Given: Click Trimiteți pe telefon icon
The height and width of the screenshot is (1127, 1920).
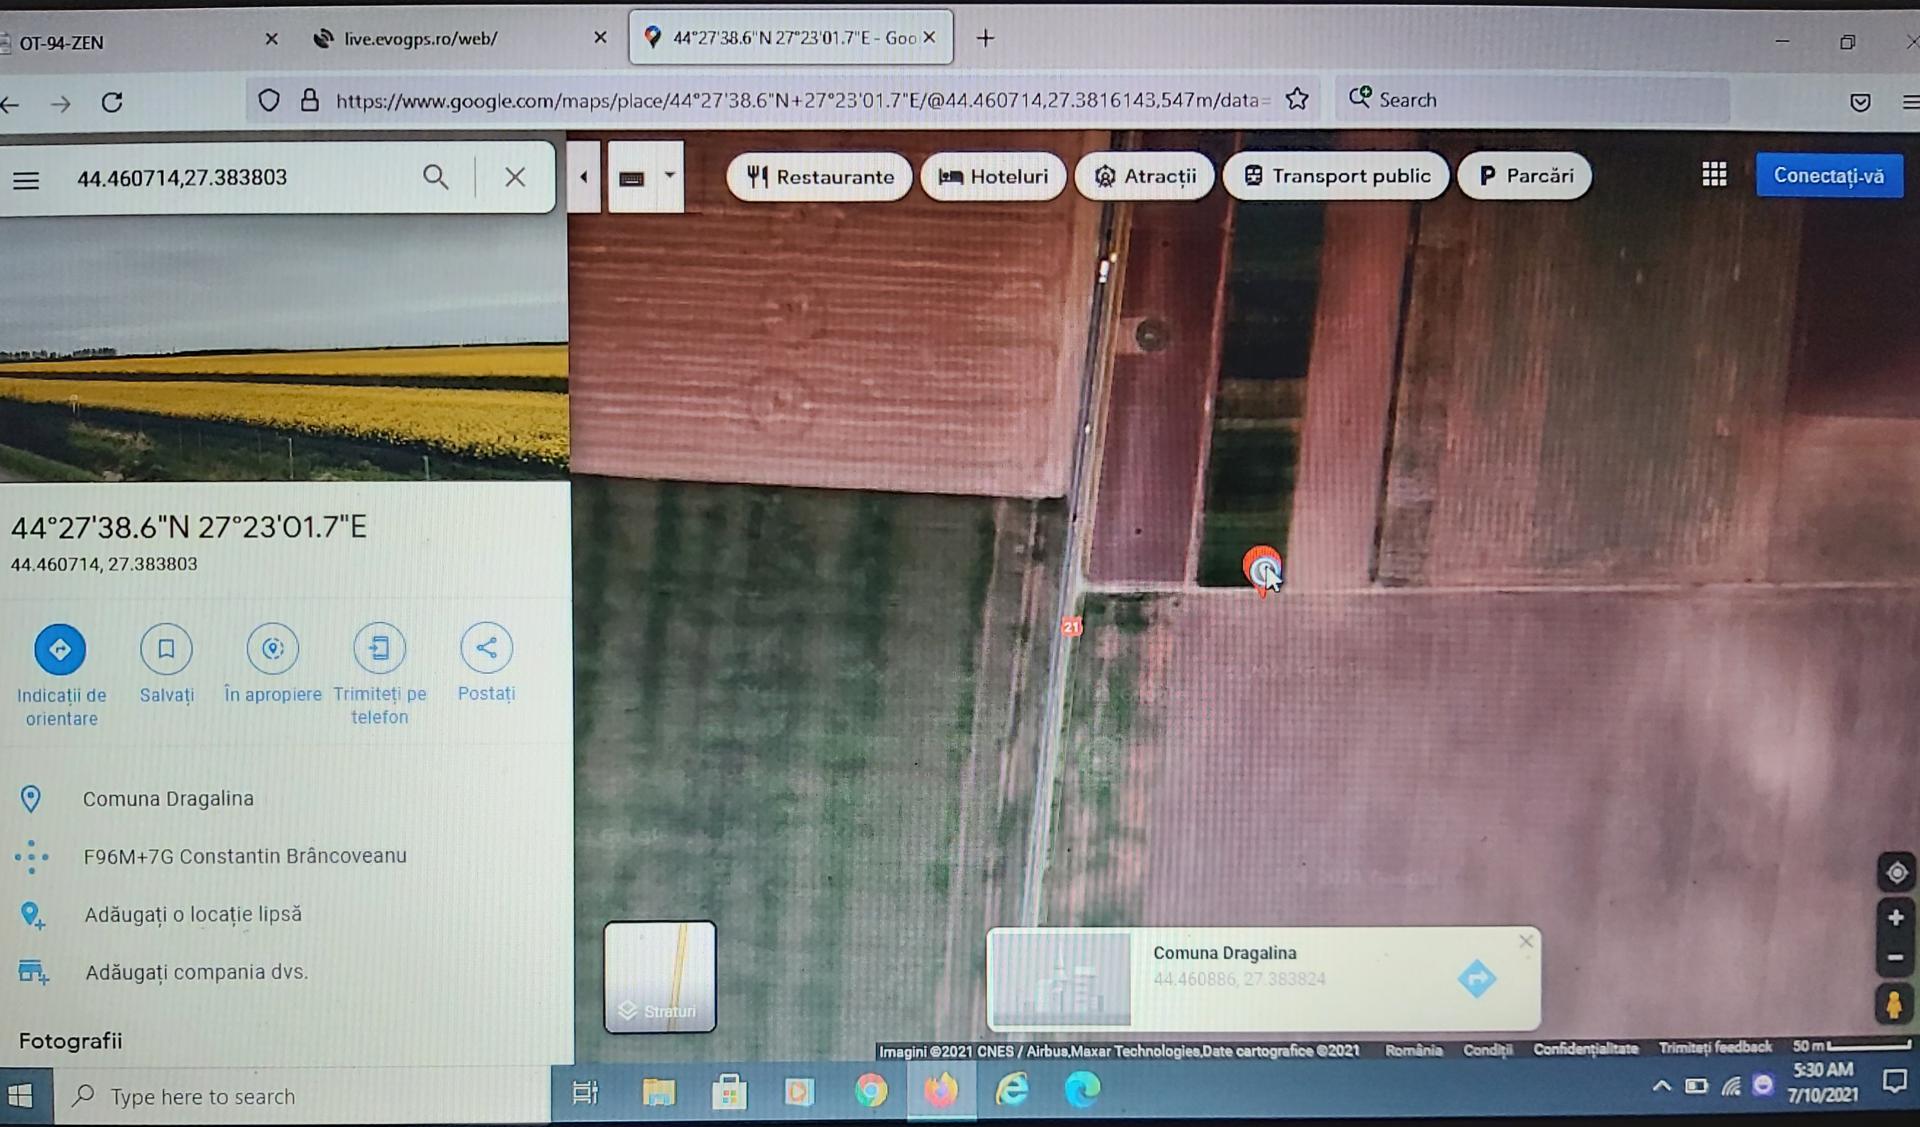Looking at the screenshot, I should (x=379, y=649).
